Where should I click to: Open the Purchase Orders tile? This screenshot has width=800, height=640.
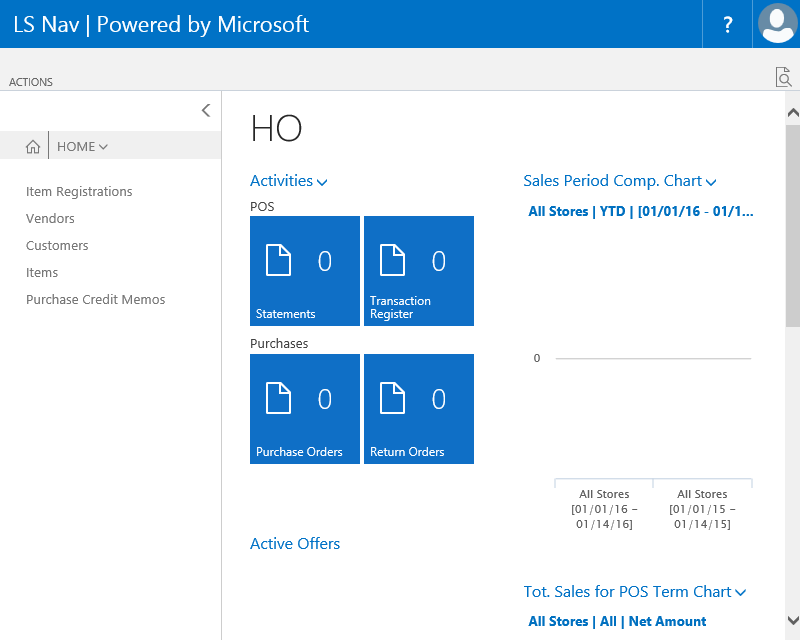(x=305, y=409)
